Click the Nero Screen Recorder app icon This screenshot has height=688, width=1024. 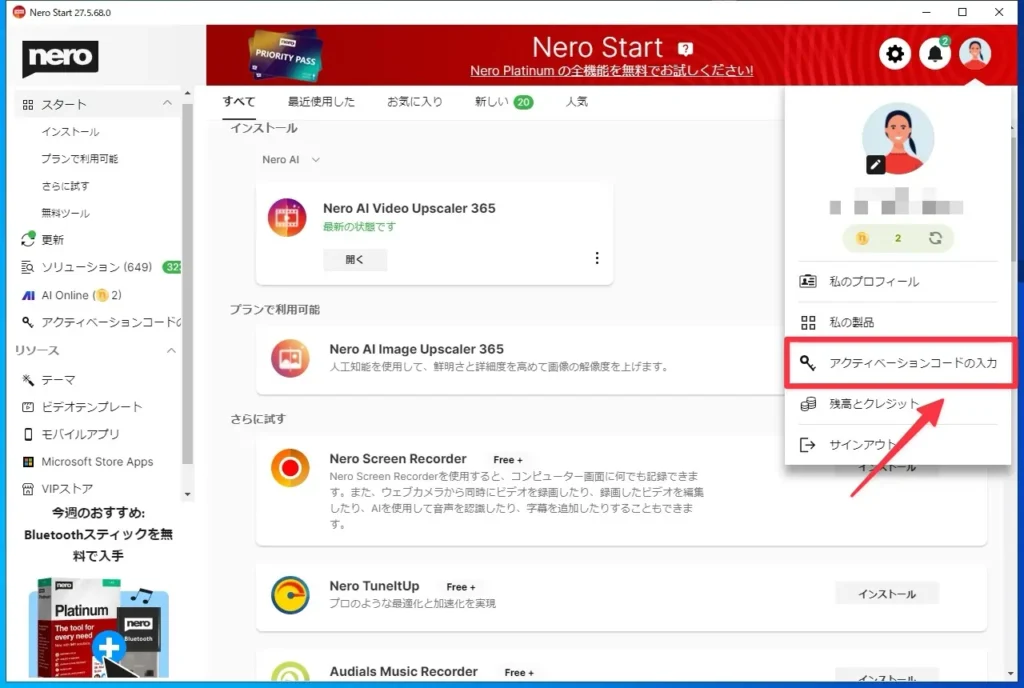(290, 468)
